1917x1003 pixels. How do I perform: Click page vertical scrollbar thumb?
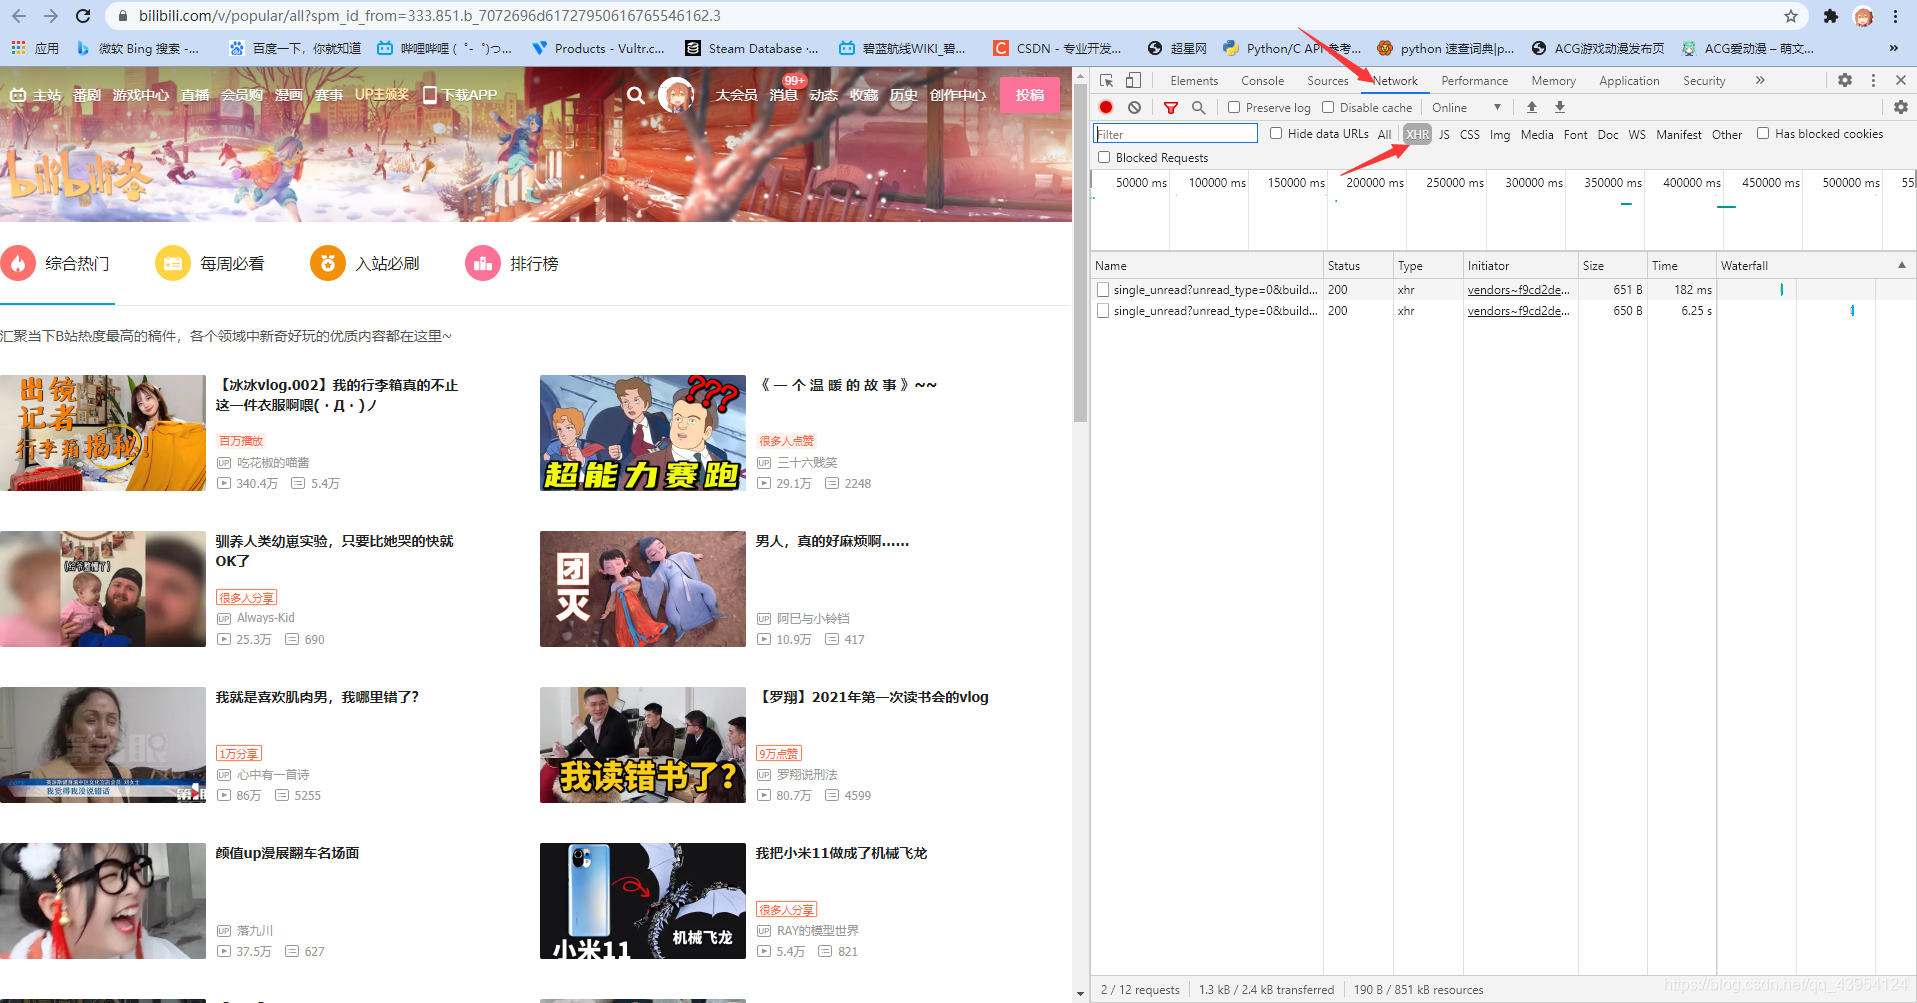pyautogui.click(x=1080, y=254)
